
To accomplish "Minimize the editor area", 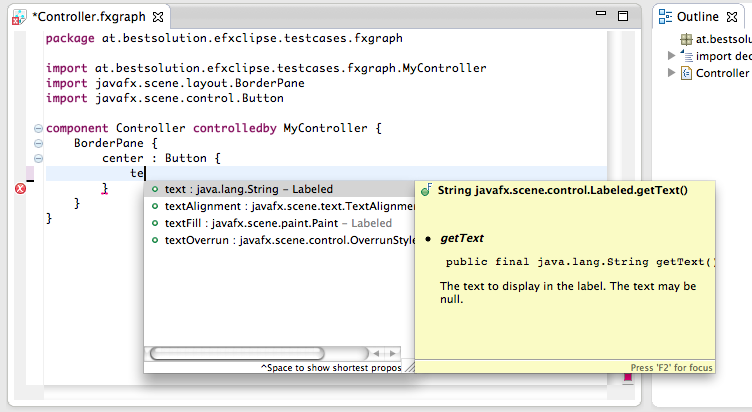I will (x=601, y=13).
